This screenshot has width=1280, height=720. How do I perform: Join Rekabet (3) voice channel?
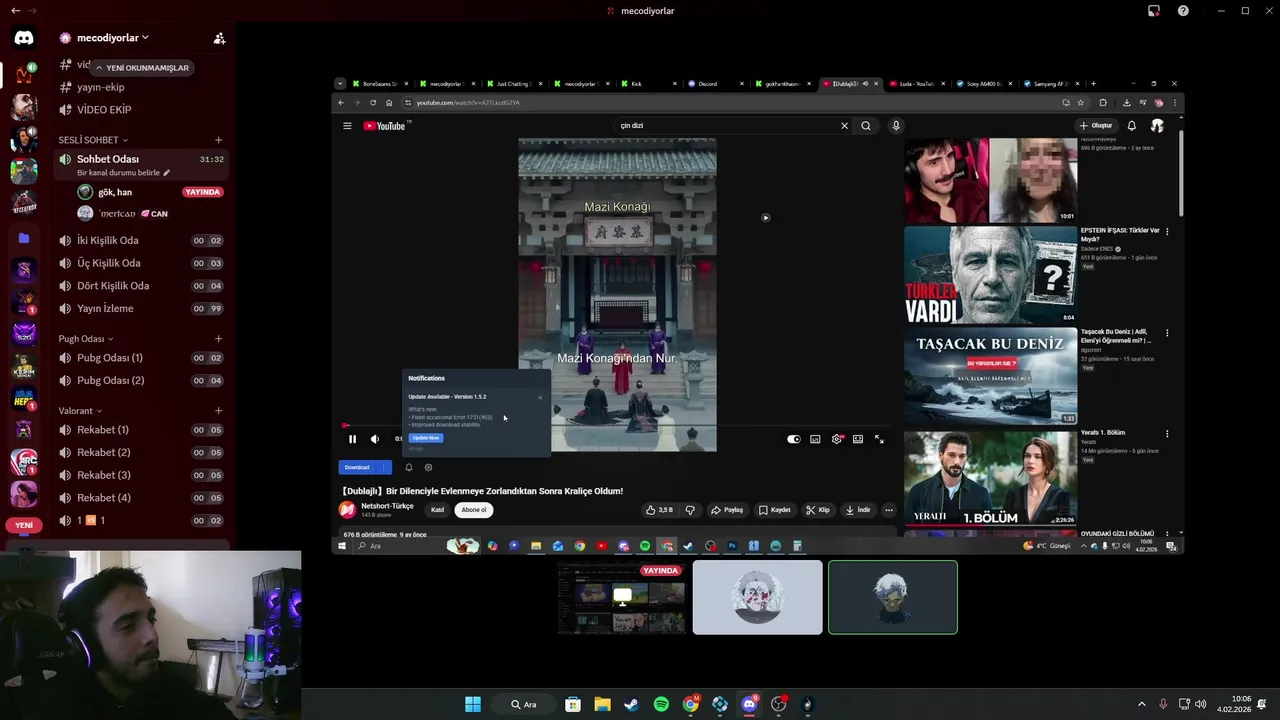coord(141,475)
